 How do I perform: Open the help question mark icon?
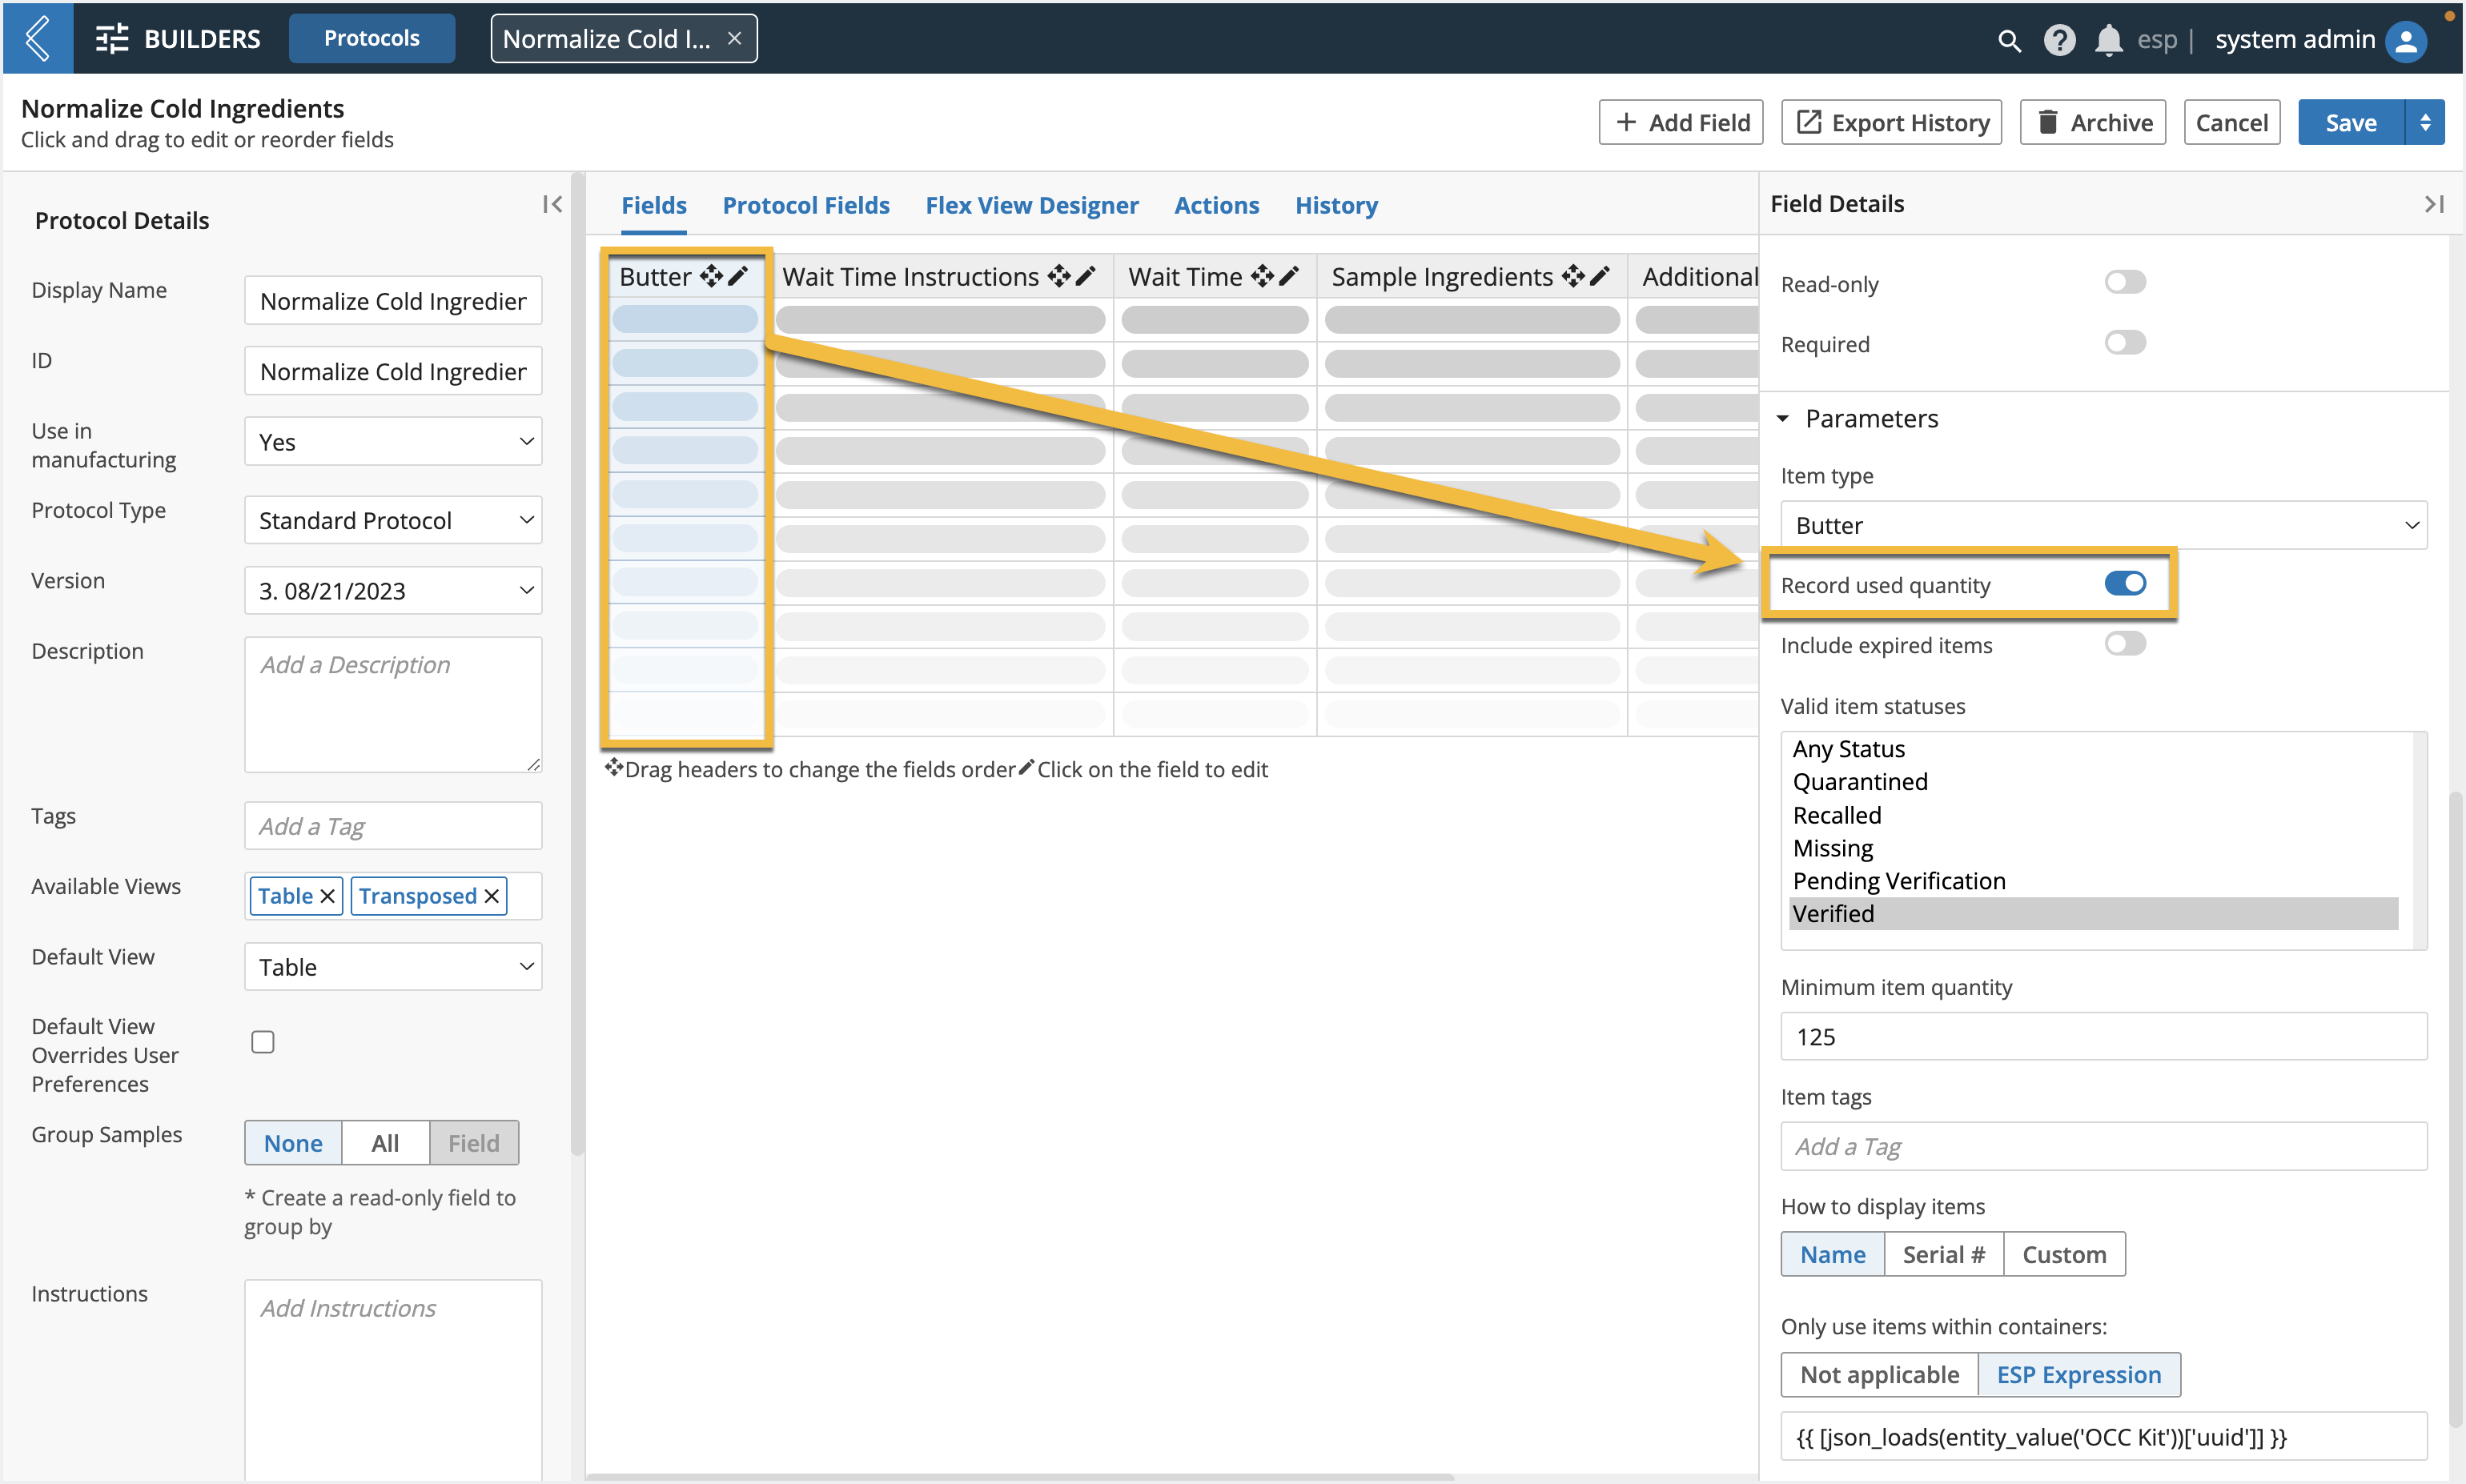[2059, 40]
